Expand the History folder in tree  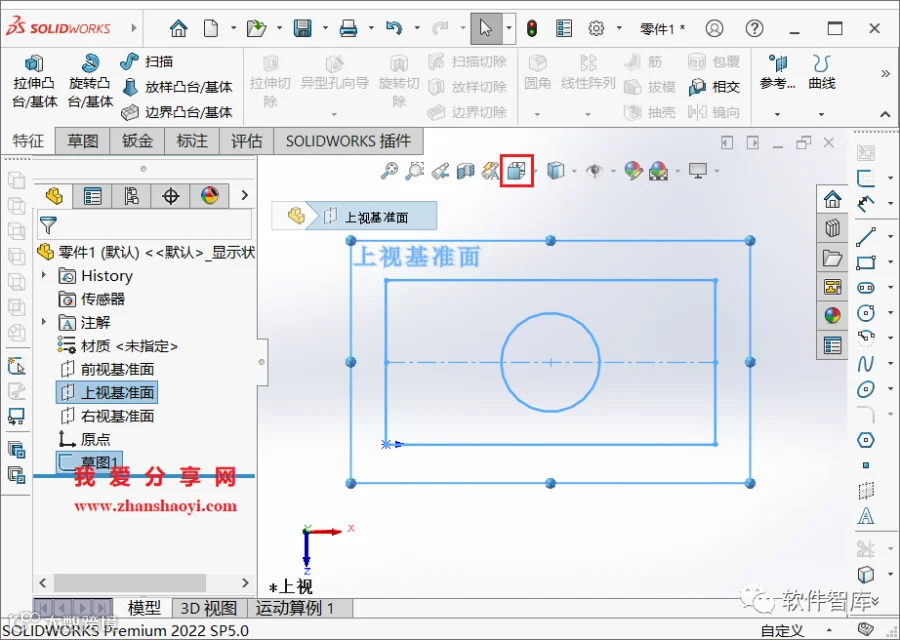tap(44, 275)
